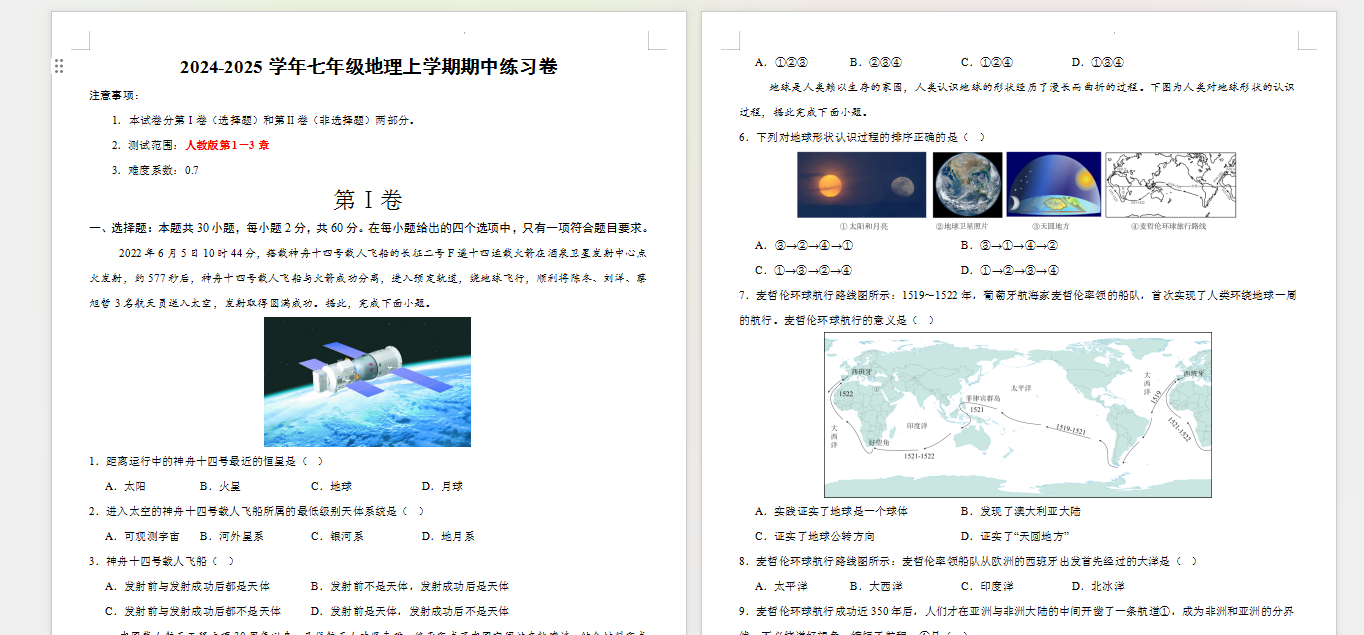Click question 8 option C. 印度洋
Screen dimensions: 1364x635
[x=987, y=586]
